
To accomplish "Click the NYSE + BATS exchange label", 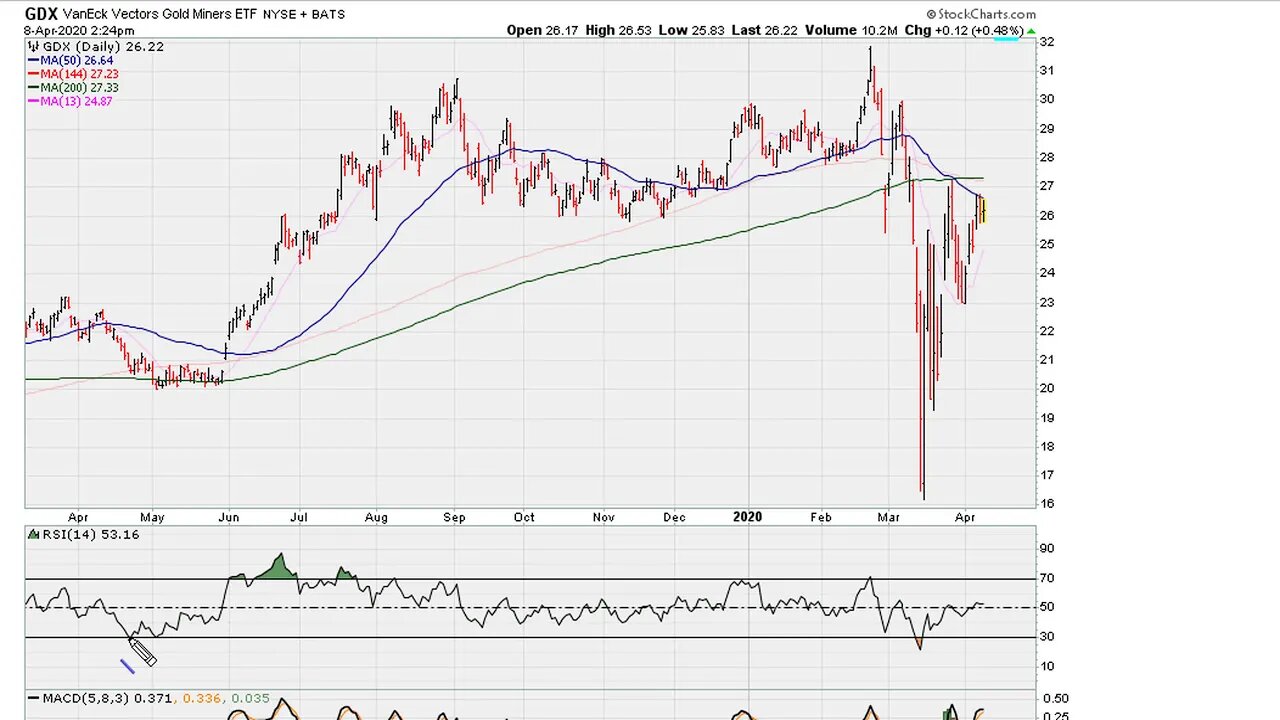I will (304, 15).
